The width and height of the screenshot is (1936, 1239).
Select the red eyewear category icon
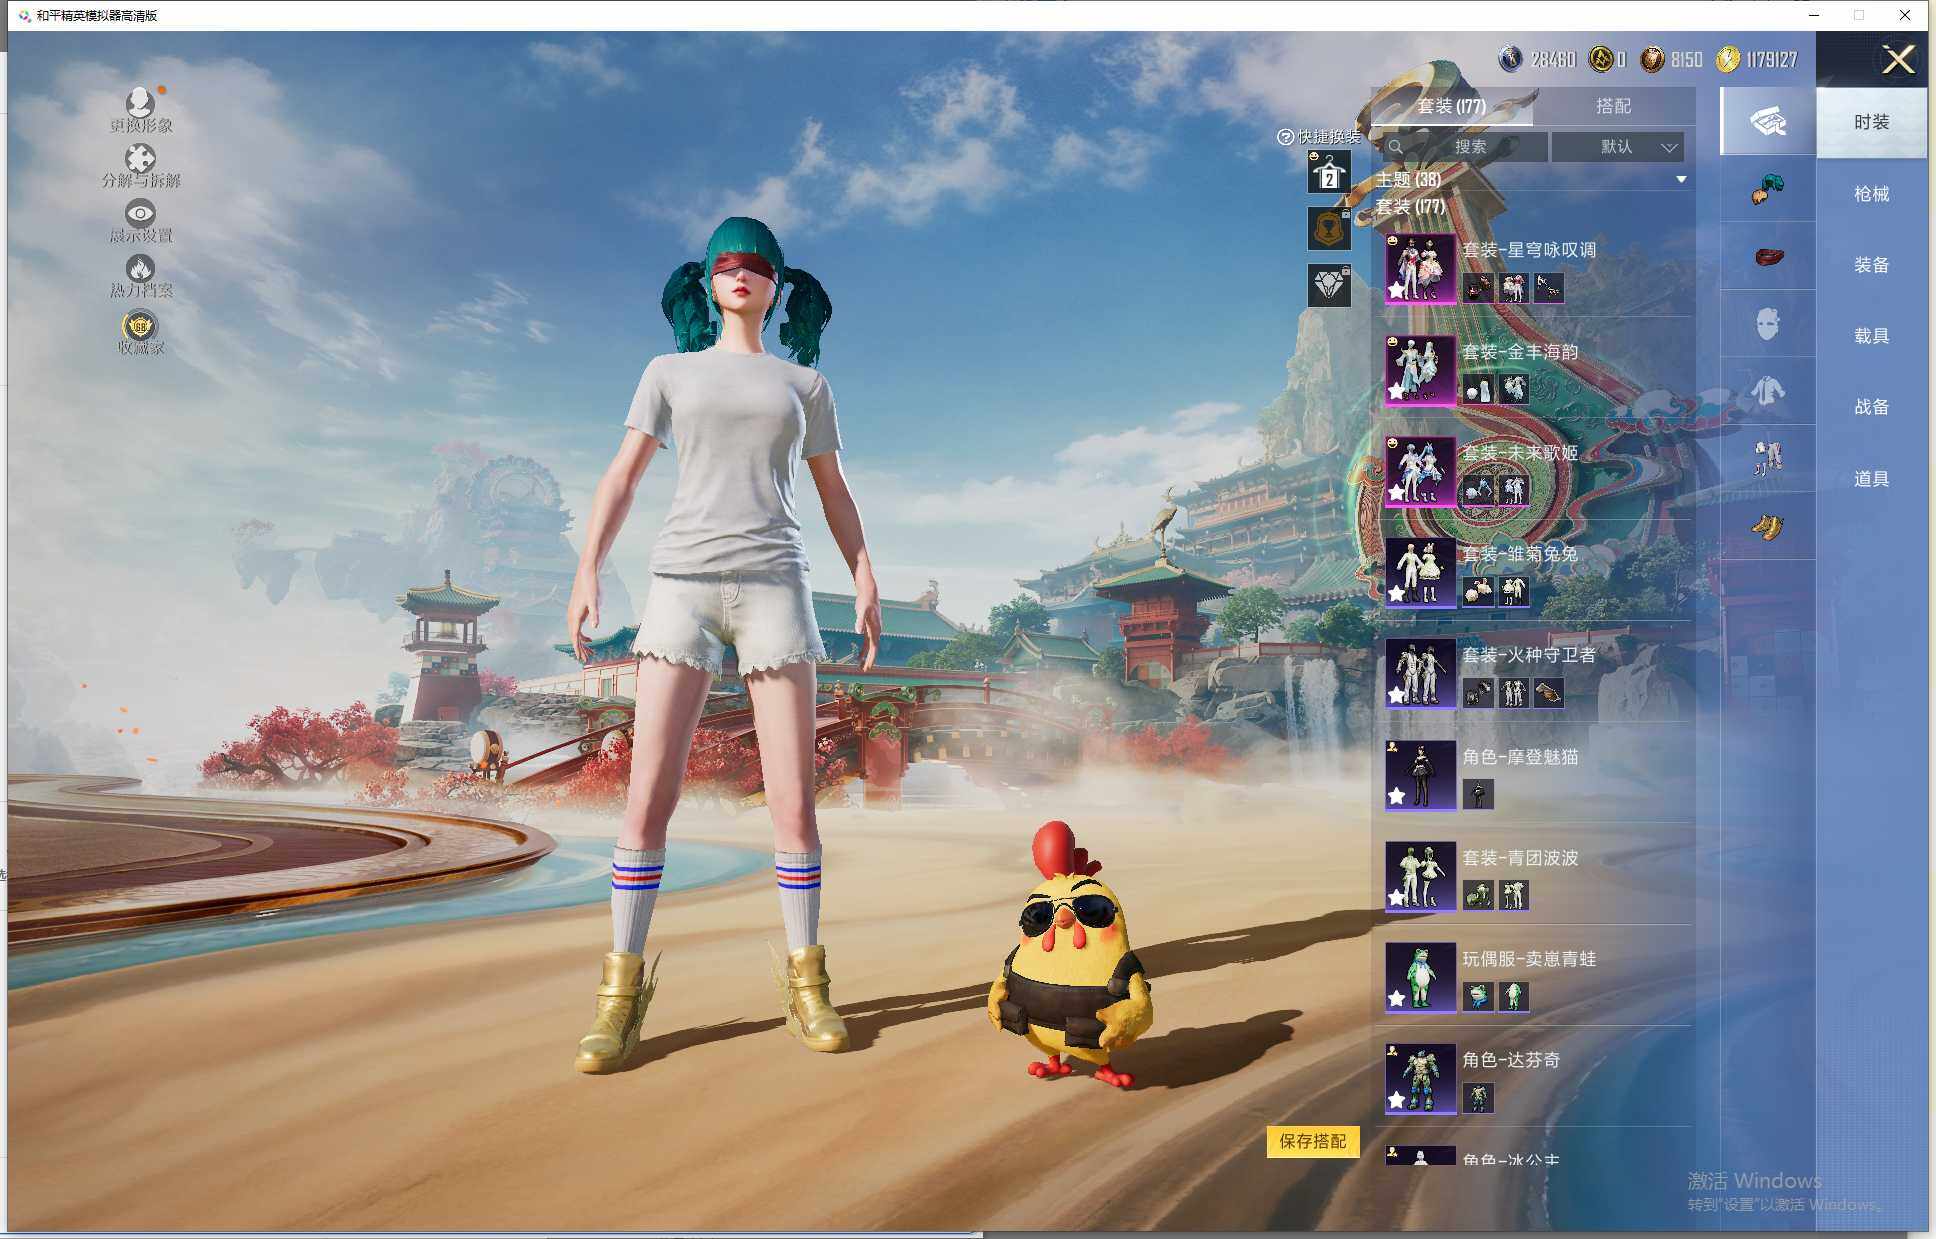(1767, 256)
